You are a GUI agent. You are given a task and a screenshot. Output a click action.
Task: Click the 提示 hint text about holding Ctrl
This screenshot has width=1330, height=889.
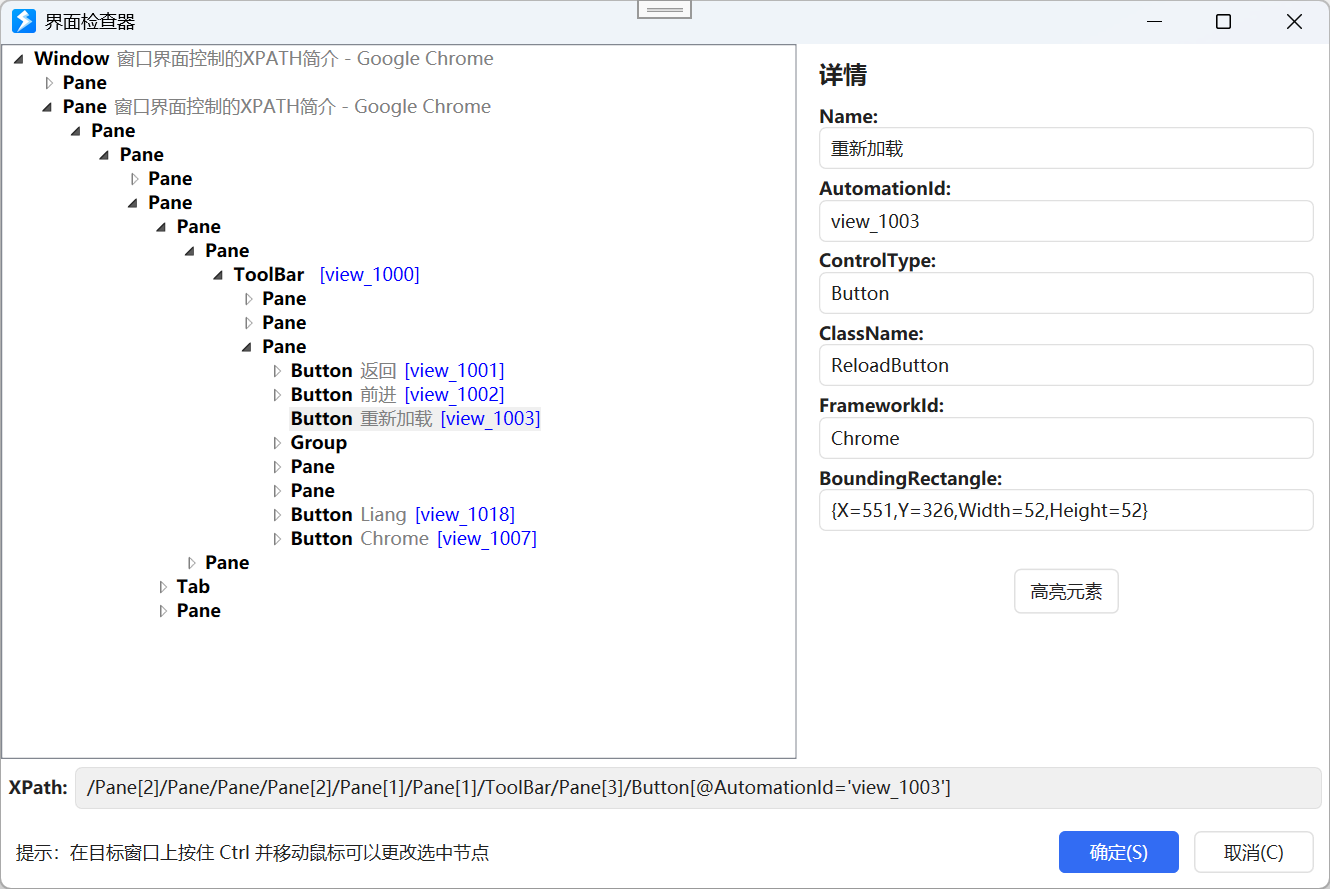252,853
